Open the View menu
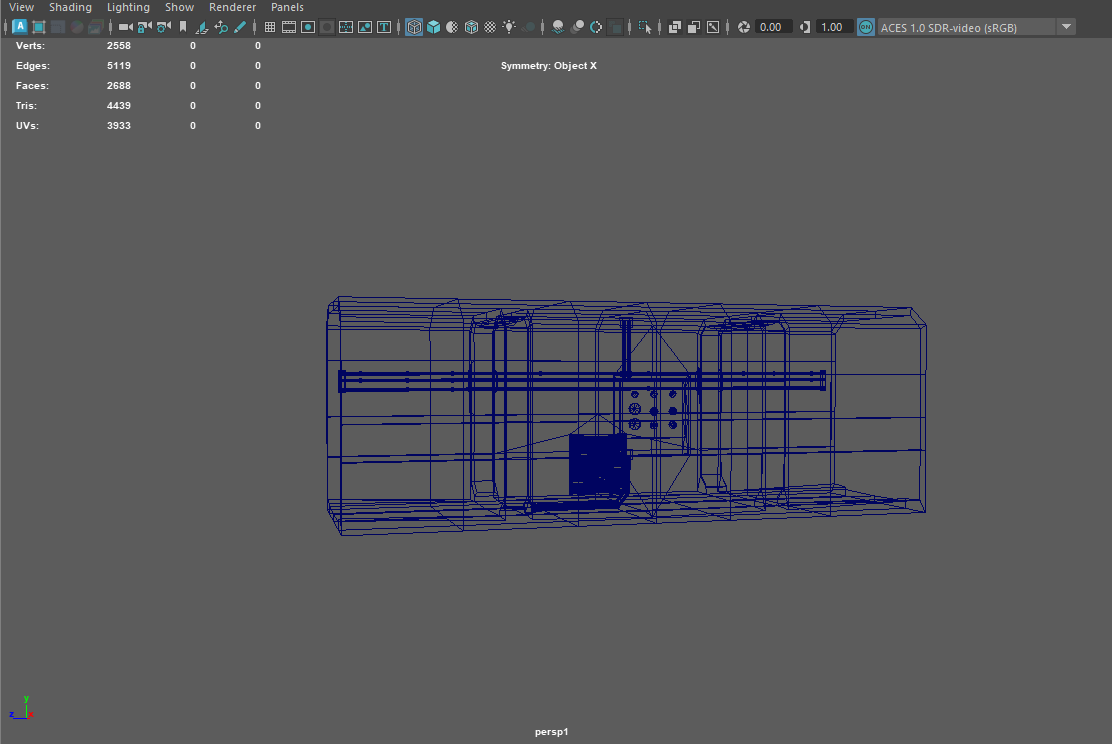1112x744 pixels. pyautogui.click(x=21, y=7)
